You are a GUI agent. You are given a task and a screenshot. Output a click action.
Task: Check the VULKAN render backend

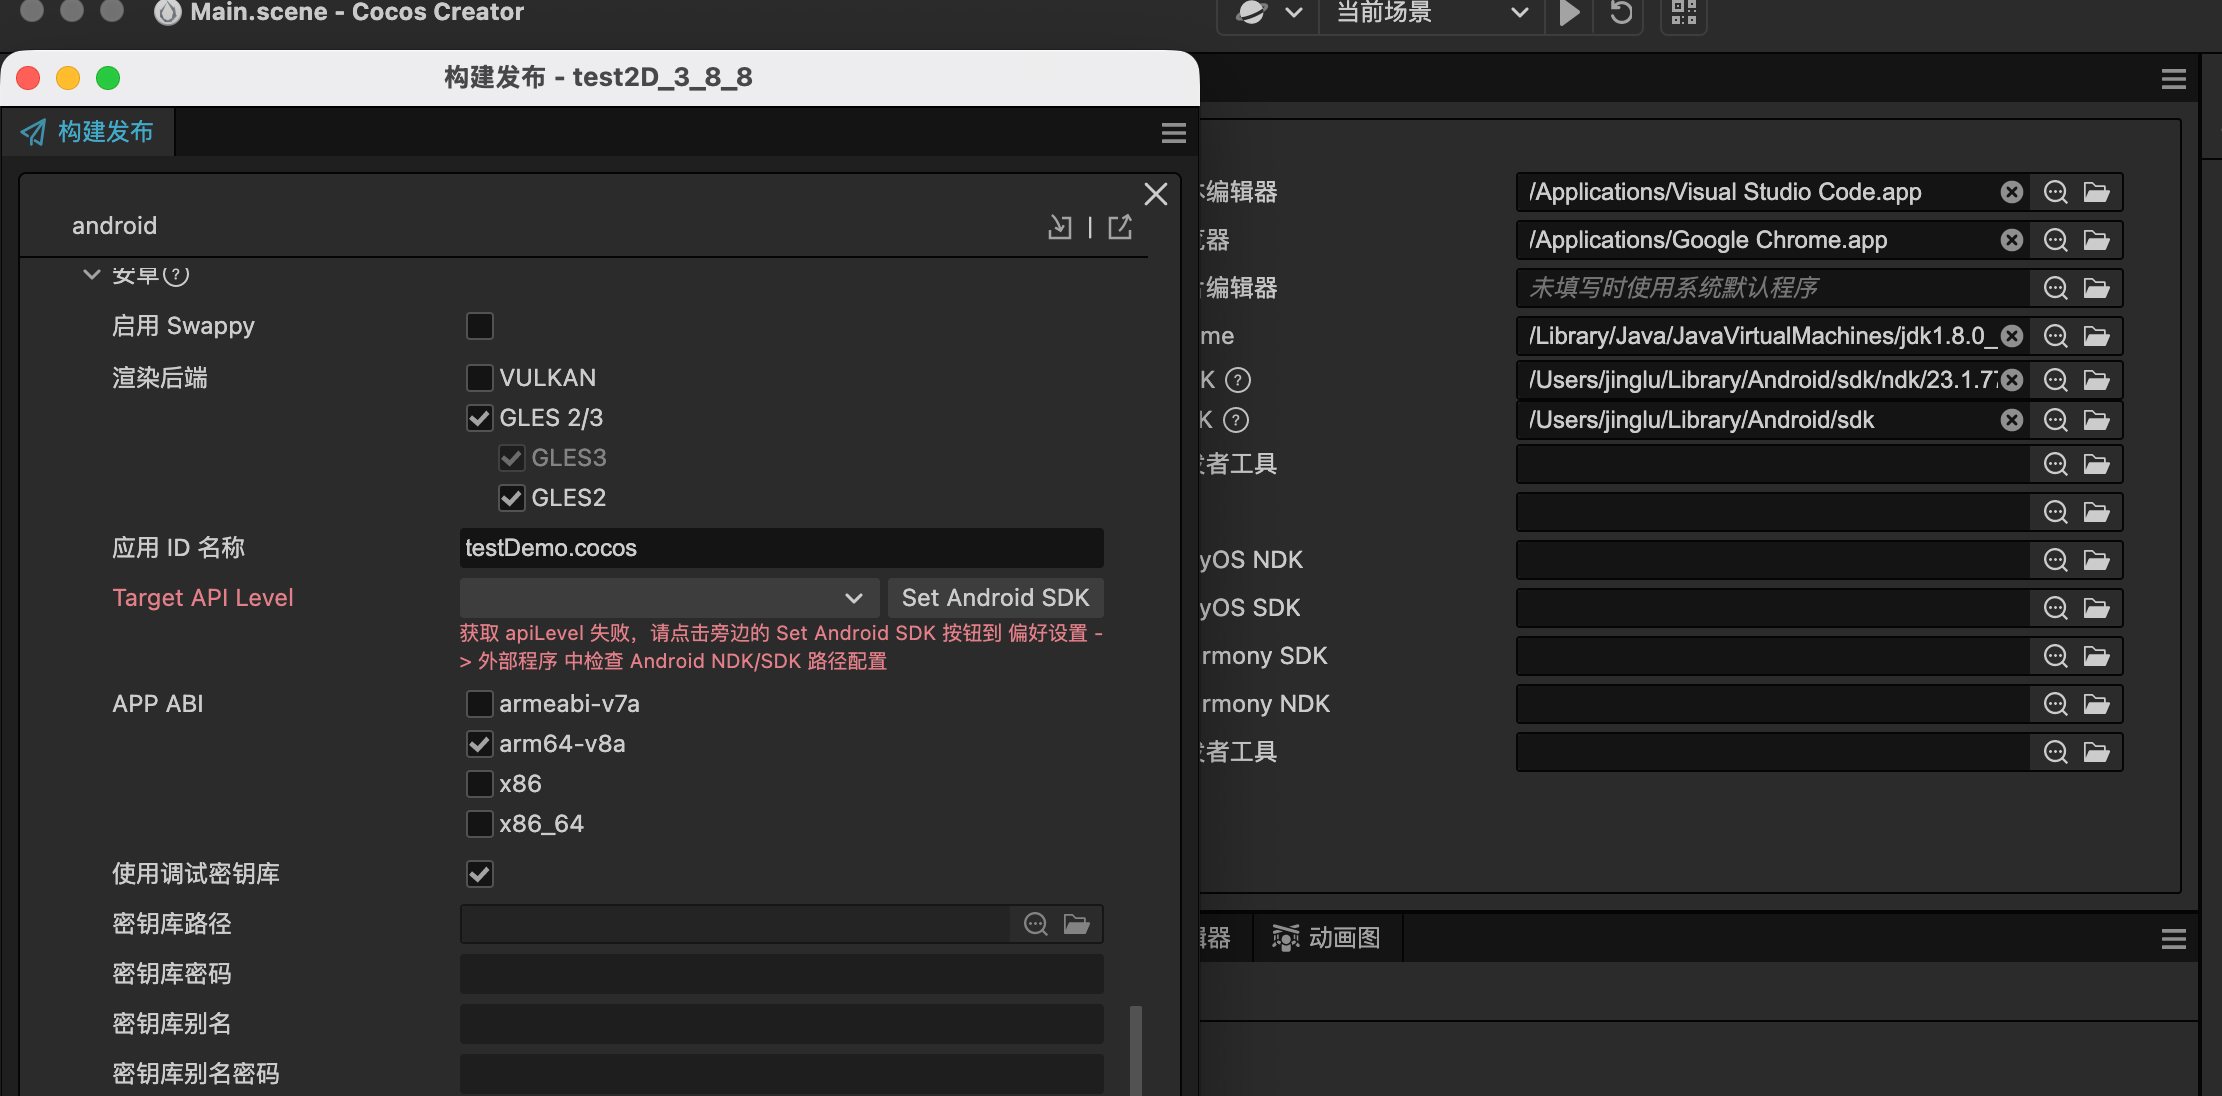point(480,378)
